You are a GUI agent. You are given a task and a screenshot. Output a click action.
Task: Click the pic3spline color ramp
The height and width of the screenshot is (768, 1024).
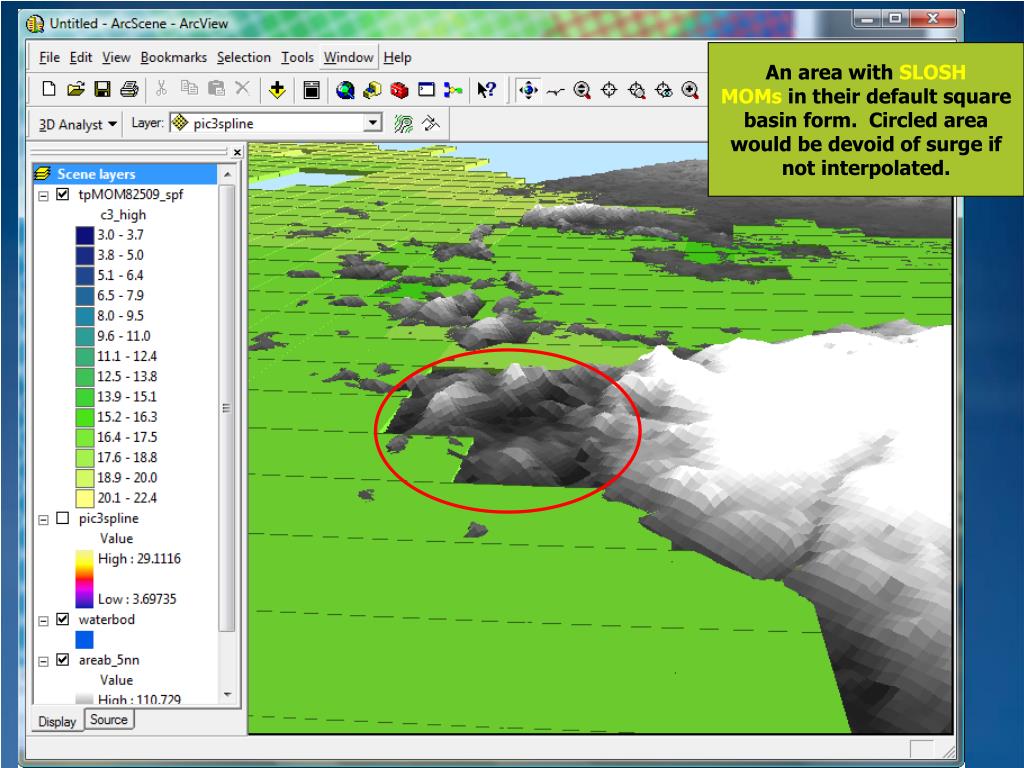[x=85, y=579]
